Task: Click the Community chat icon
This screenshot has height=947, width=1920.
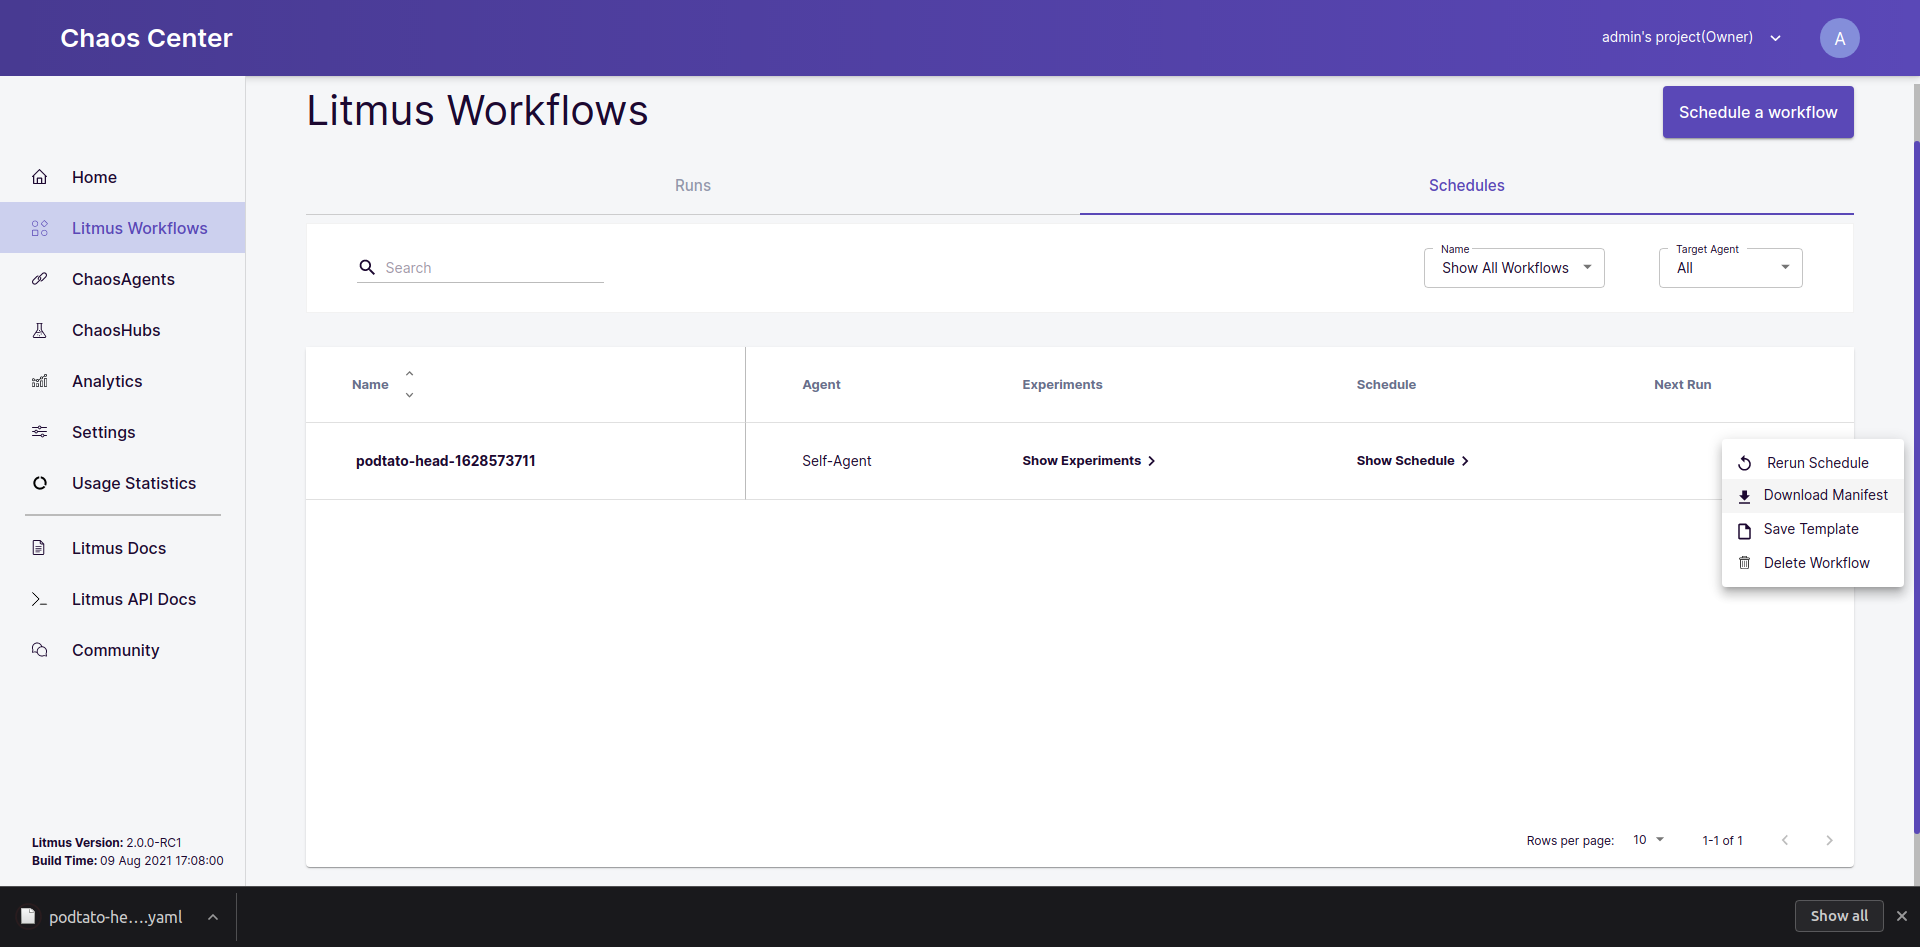Action: click(x=40, y=650)
